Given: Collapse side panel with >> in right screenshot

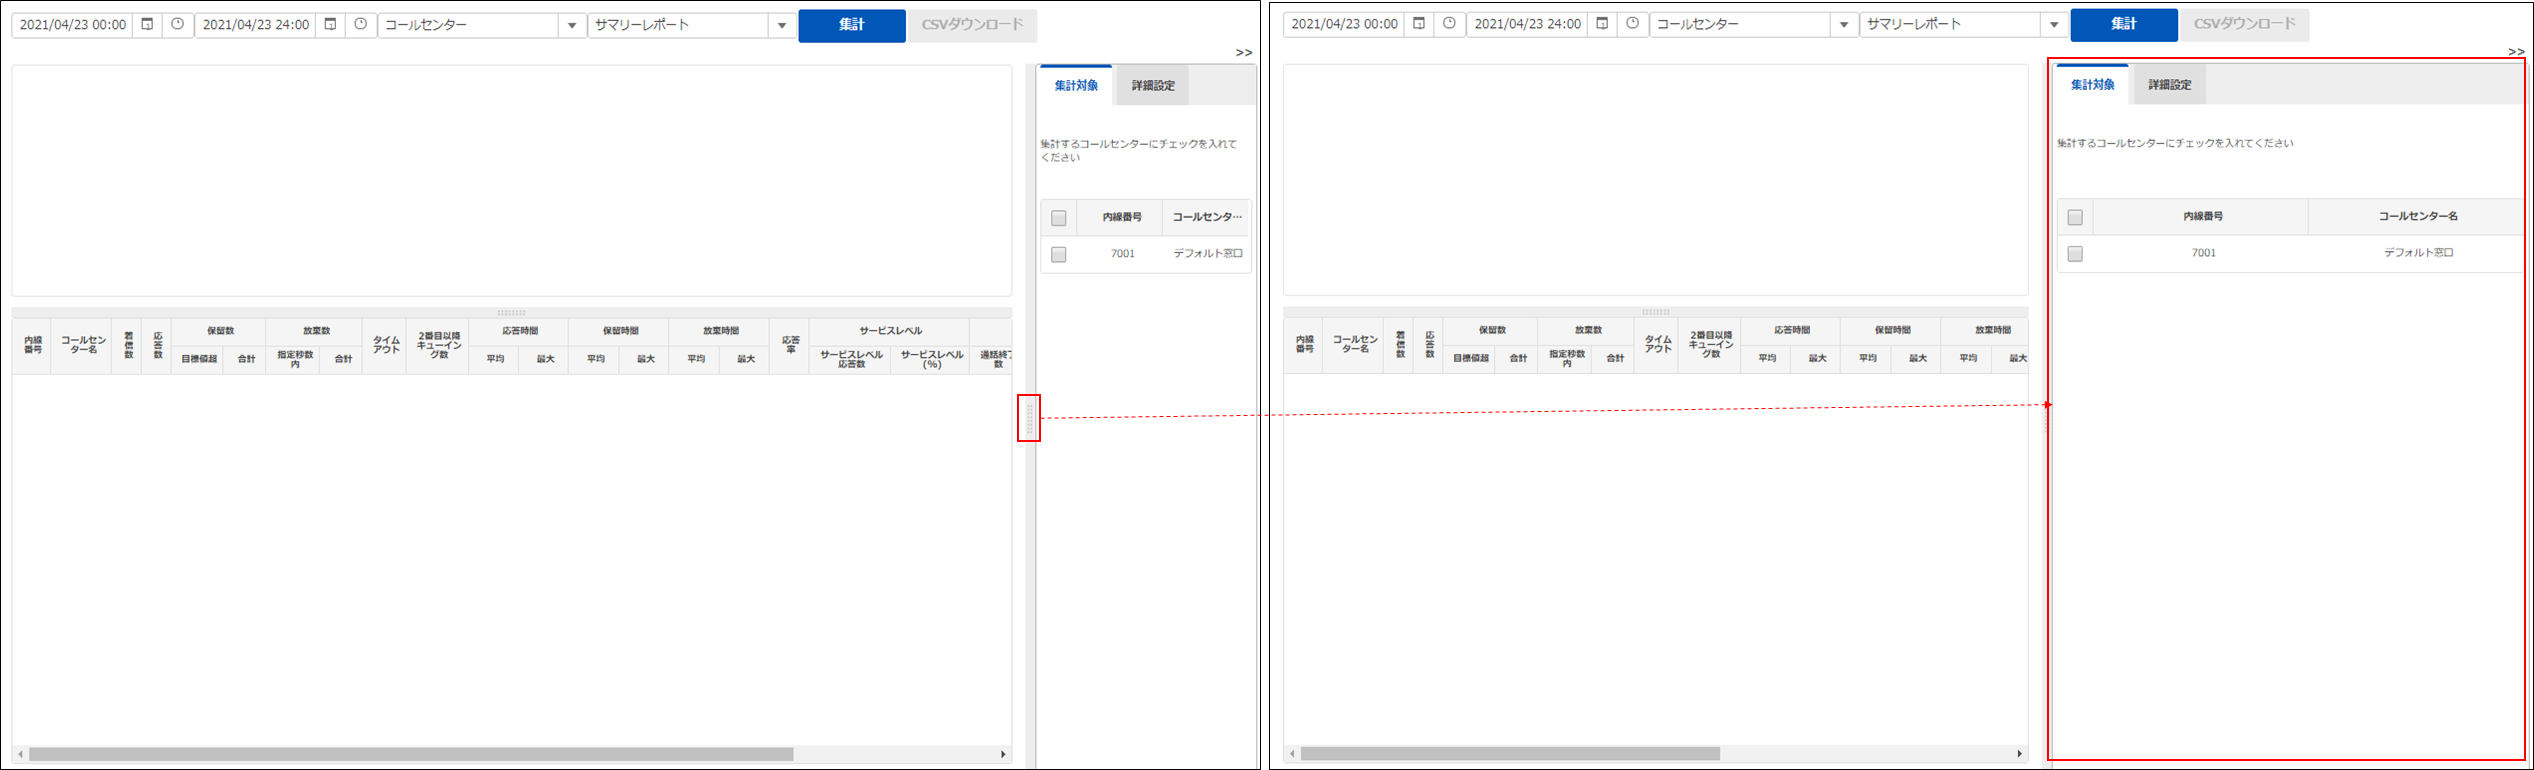Looking at the screenshot, I should tap(2516, 52).
